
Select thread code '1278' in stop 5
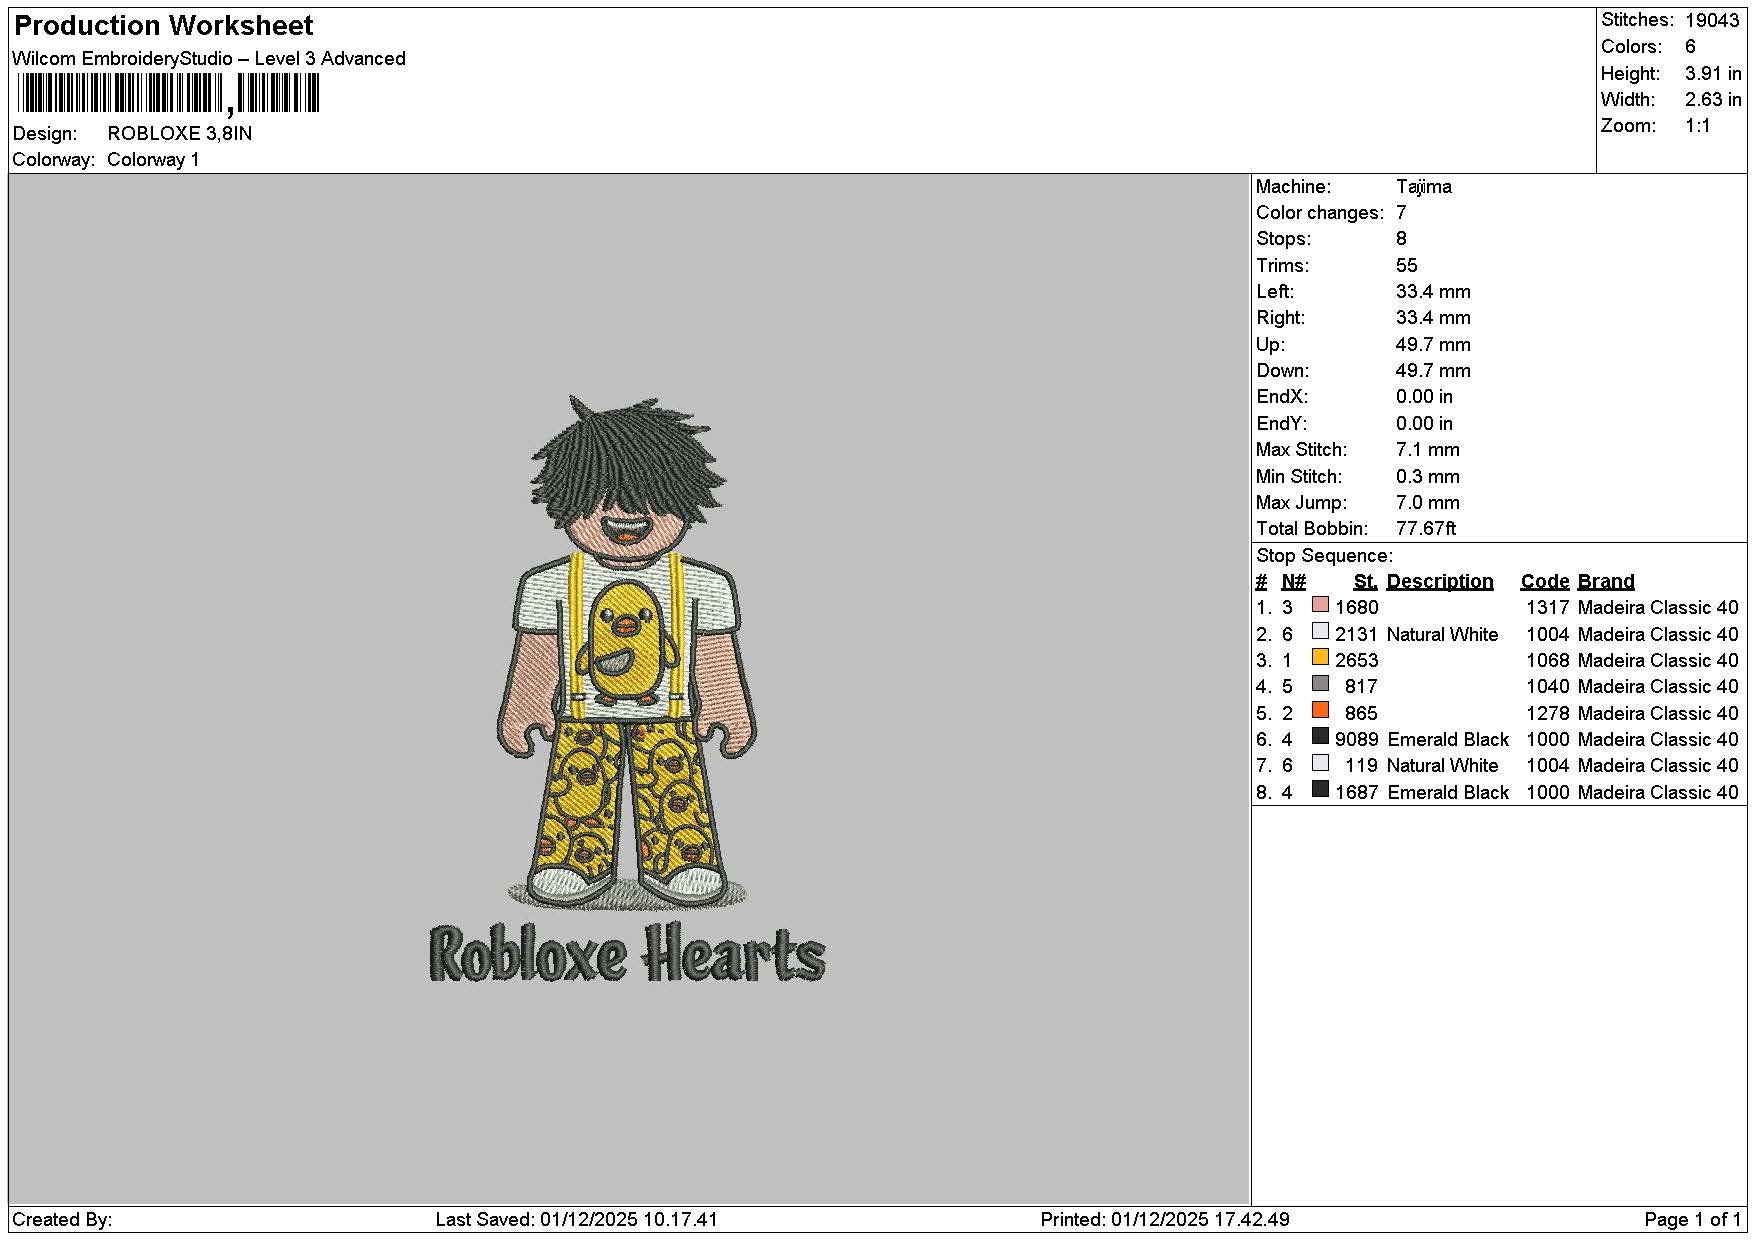1548,714
